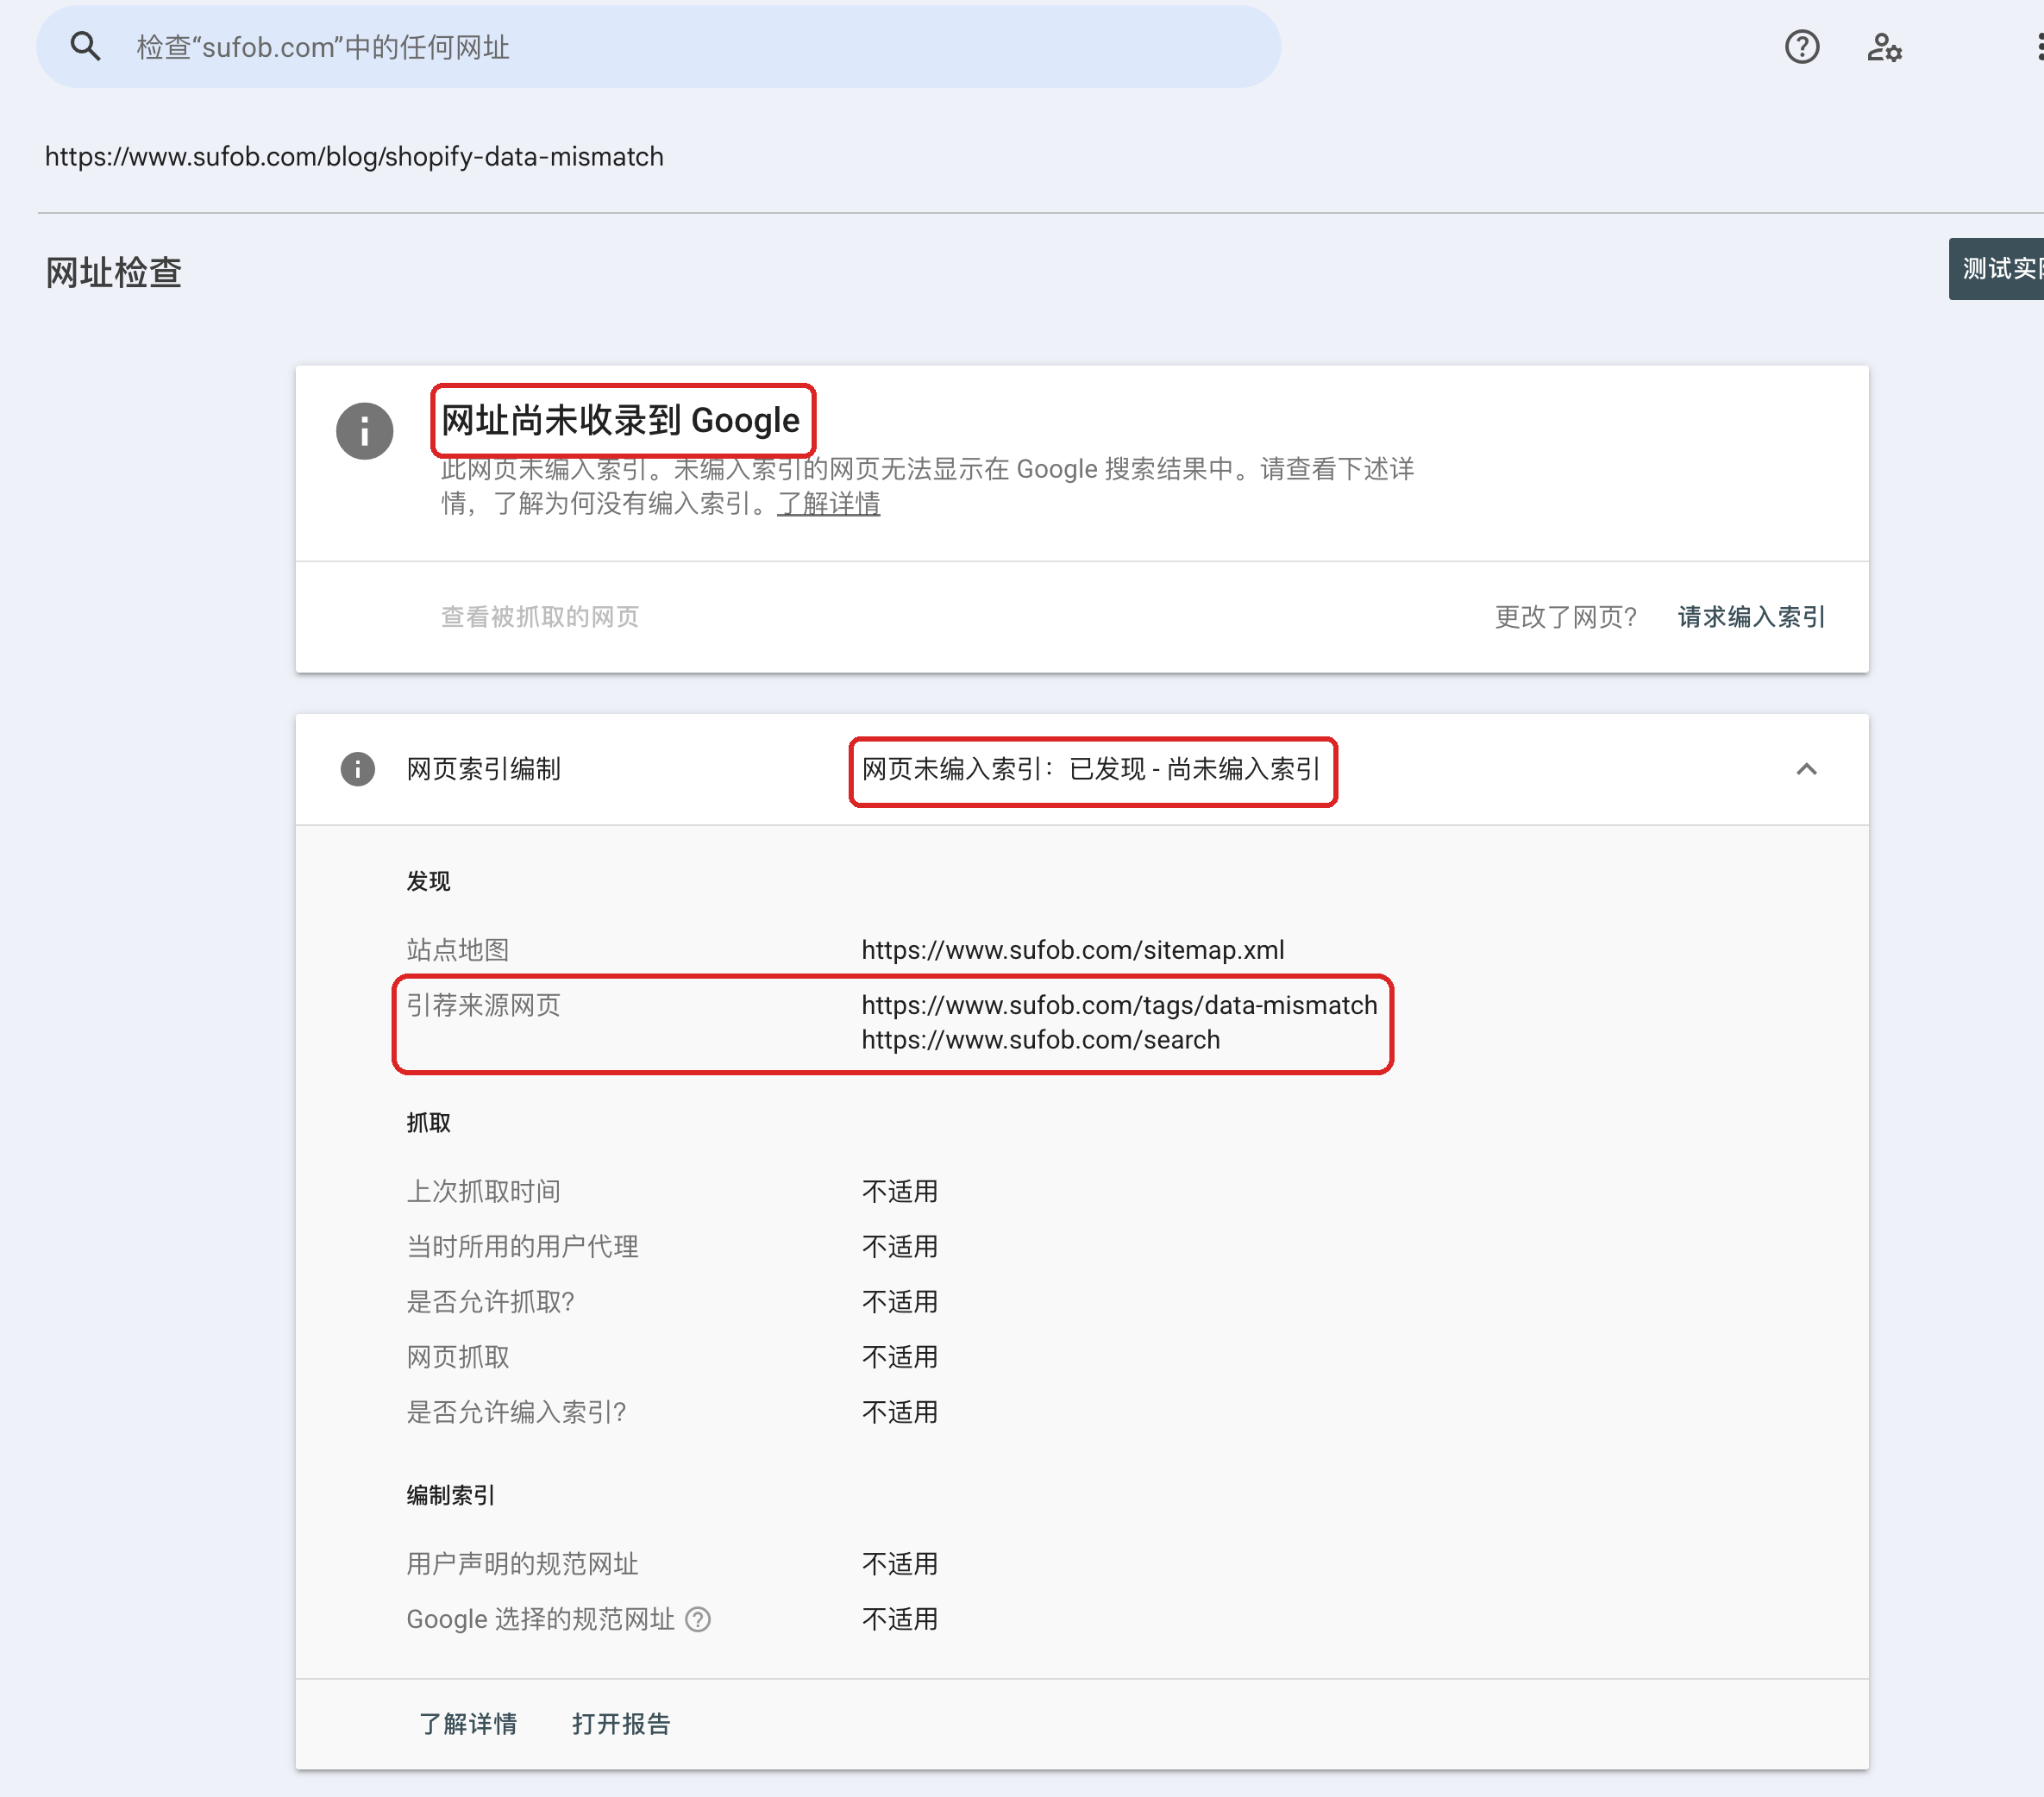Open the help question-mark icon
This screenshot has height=1797, width=2044.
pos(1801,47)
